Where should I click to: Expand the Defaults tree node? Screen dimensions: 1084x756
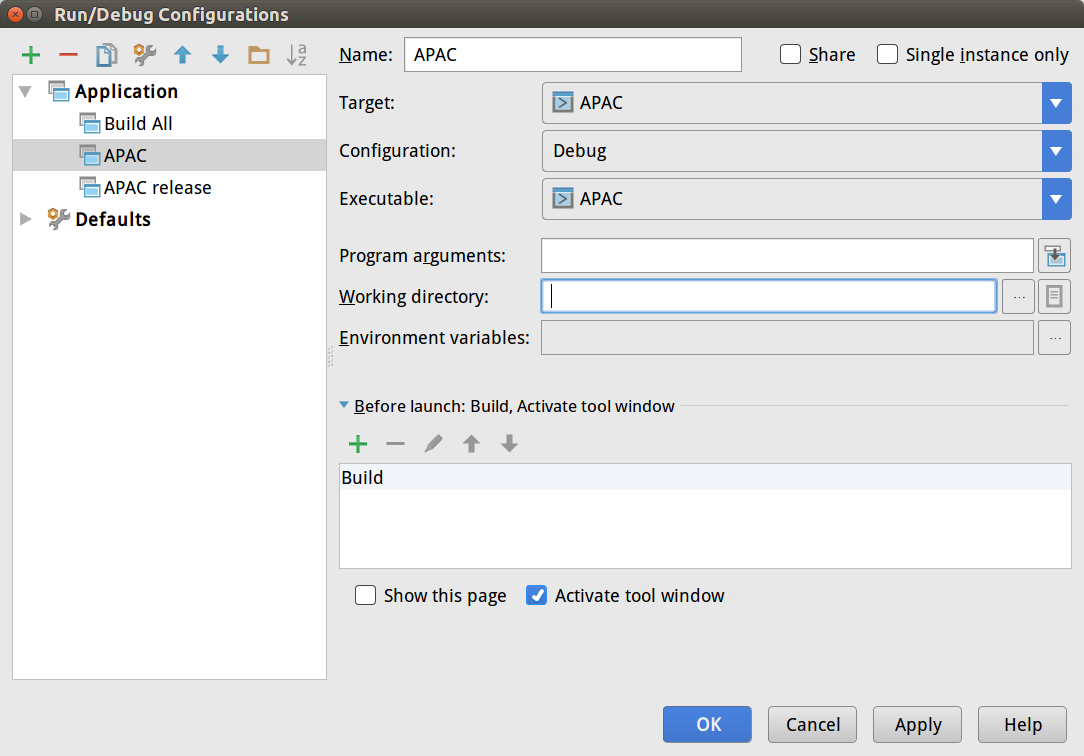(26, 219)
